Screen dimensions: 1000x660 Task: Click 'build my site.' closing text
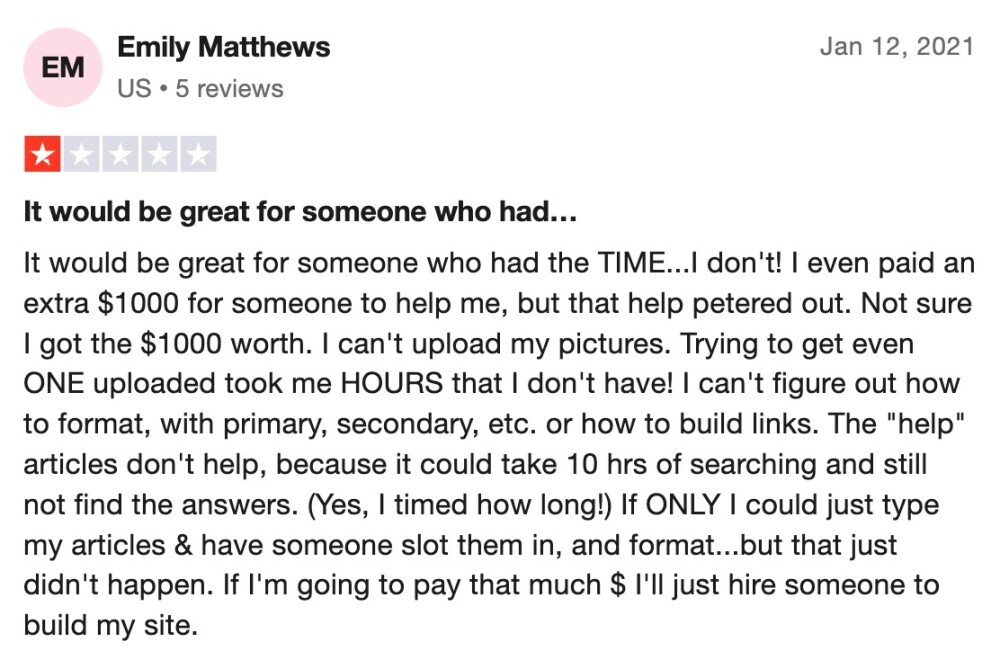click(110, 625)
